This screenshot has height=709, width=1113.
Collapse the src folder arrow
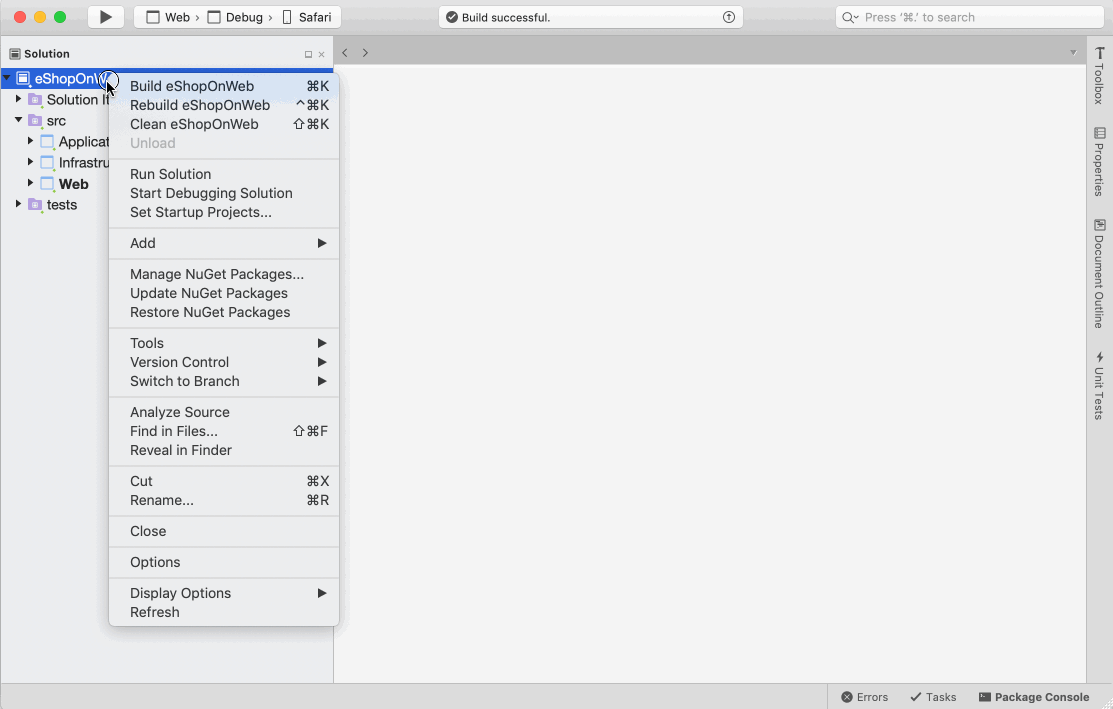[18, 120]
